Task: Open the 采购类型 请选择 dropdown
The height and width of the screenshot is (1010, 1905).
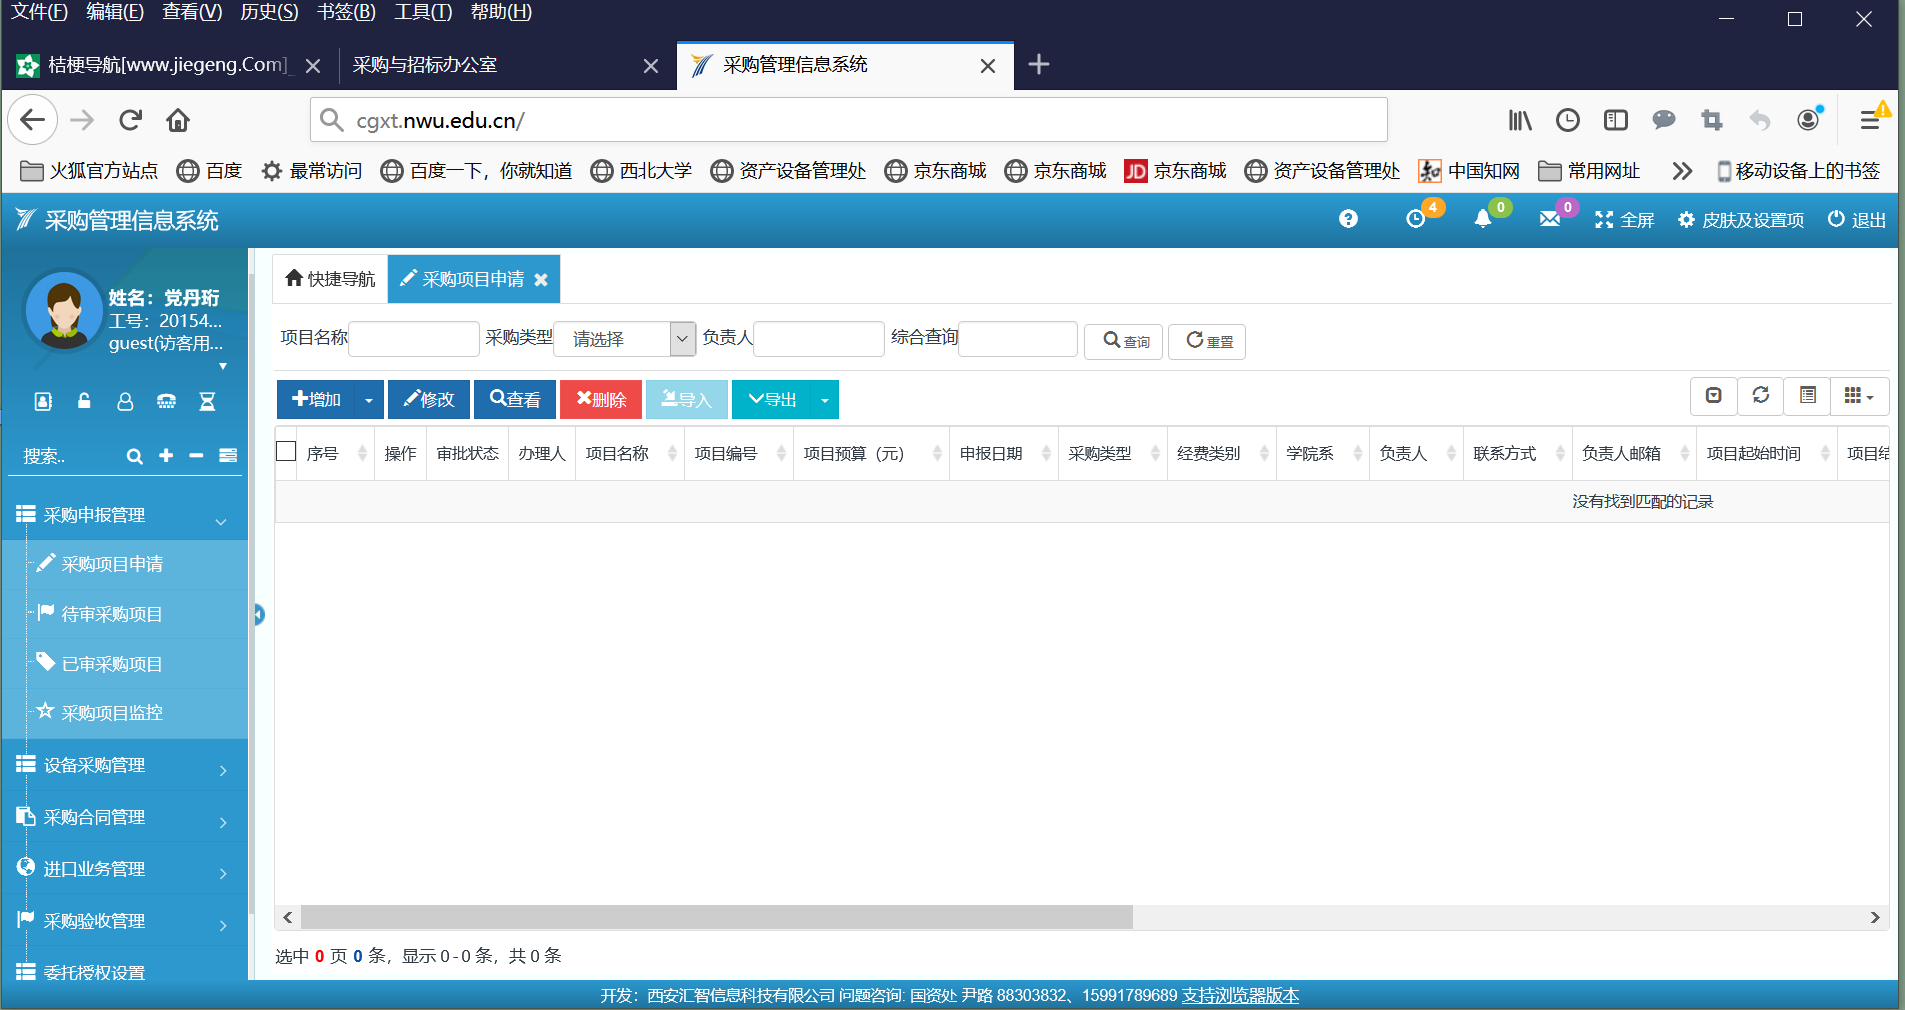Action: point(624,339)
